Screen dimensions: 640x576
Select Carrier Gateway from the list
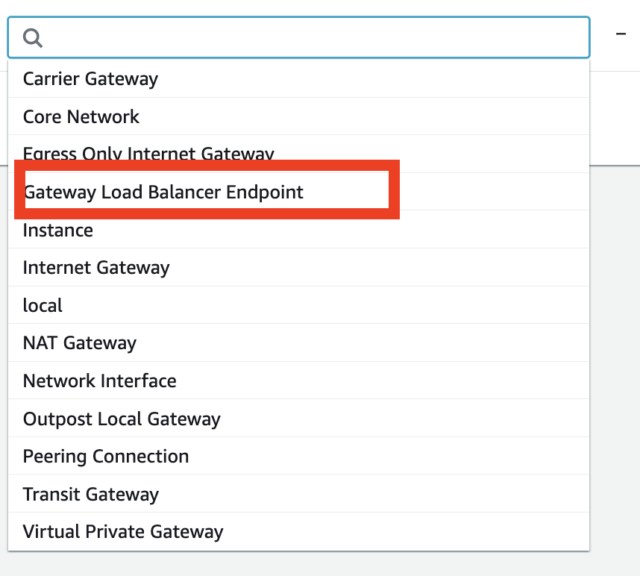[x=299, y=79]
